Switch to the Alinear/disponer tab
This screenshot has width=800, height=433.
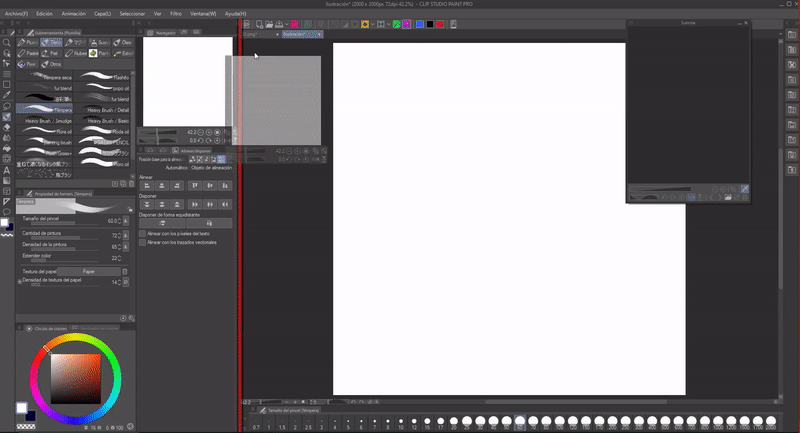point(191,150)
